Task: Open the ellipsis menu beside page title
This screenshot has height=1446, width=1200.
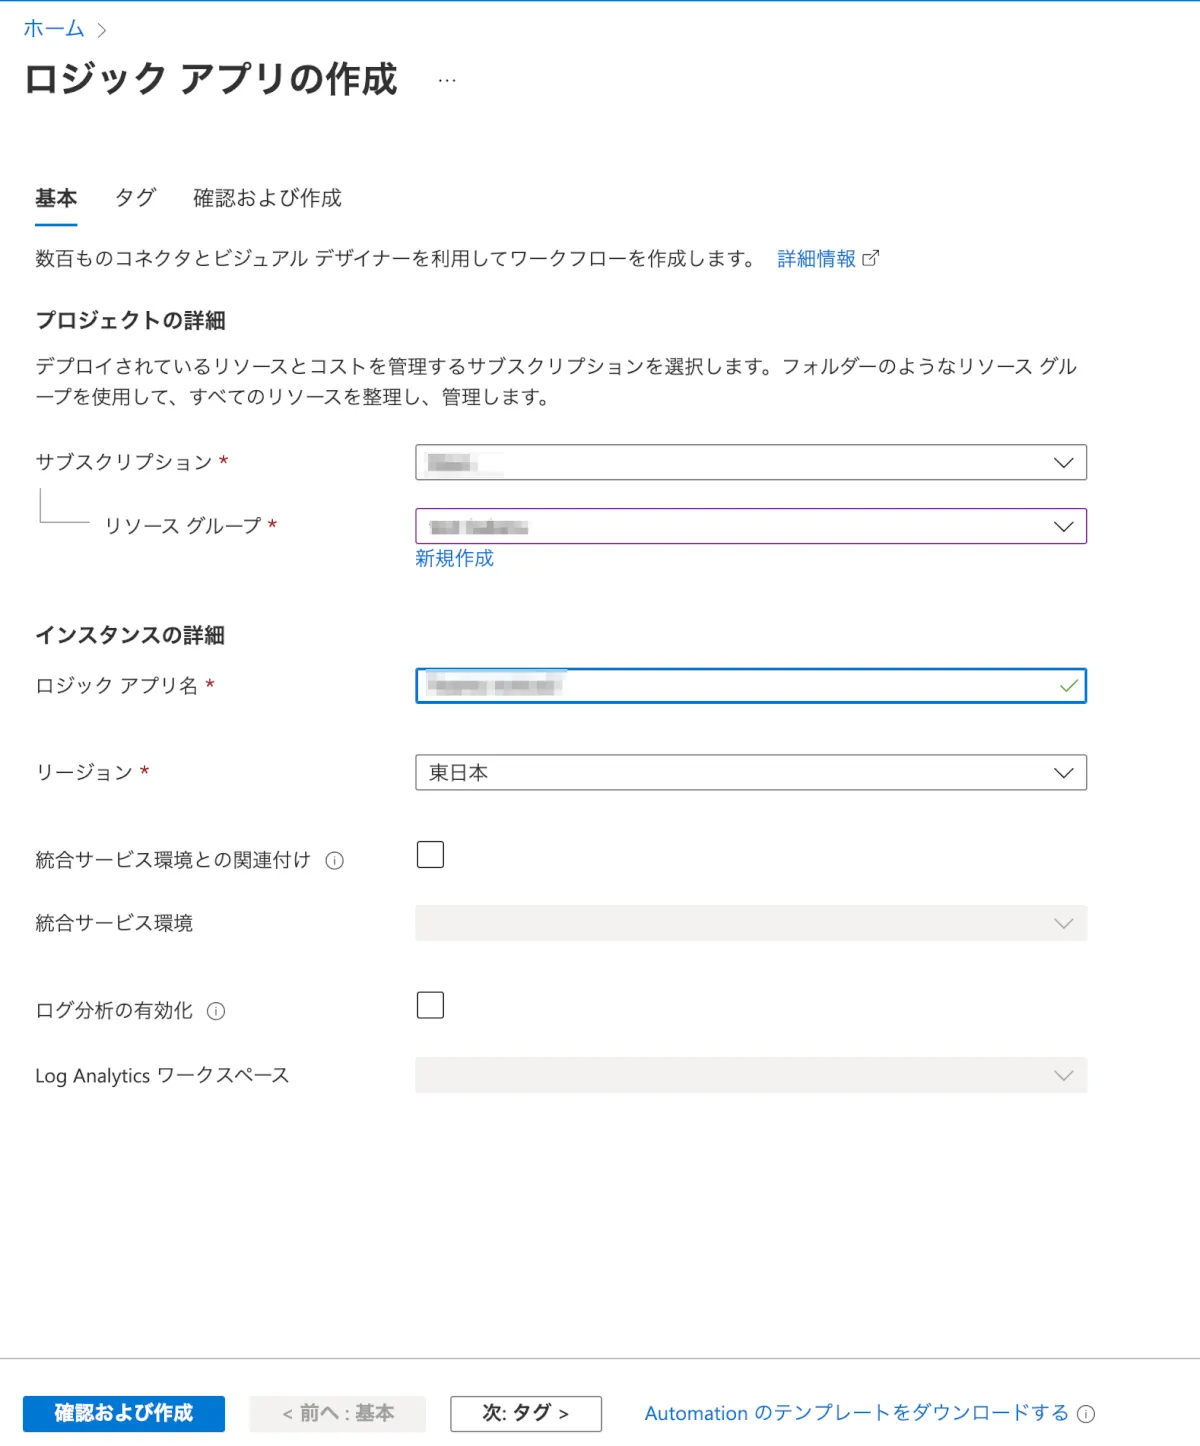Action: coord(447,80)
